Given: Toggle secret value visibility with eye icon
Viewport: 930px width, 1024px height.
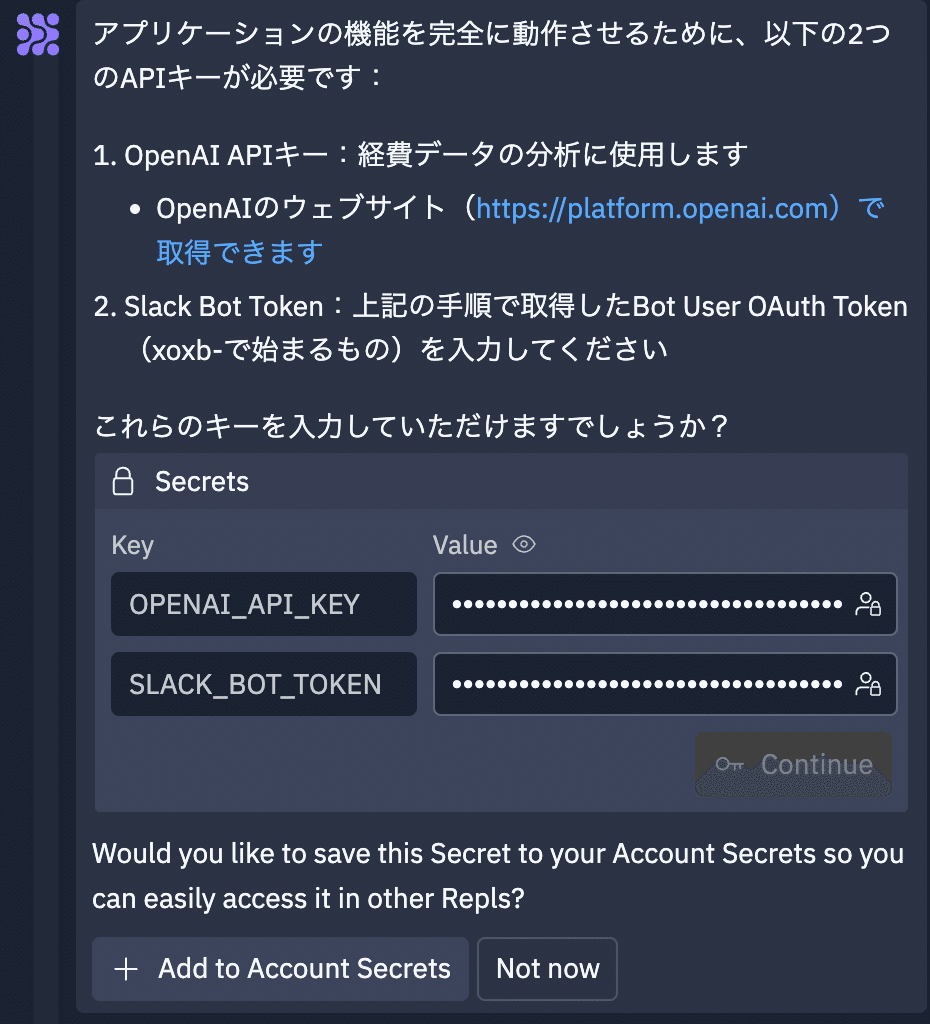Looking at the screenshot, I should point(524,545).
